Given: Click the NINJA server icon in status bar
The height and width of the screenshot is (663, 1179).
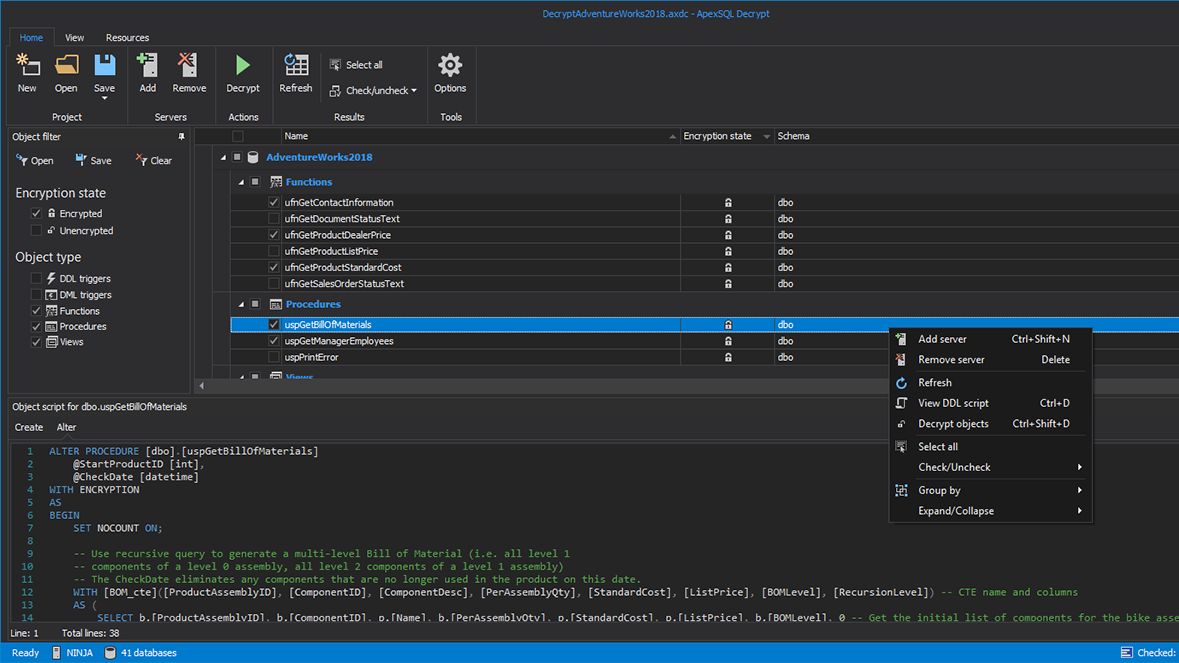Looking at the screenshot, I should click(x=56, y=652).
